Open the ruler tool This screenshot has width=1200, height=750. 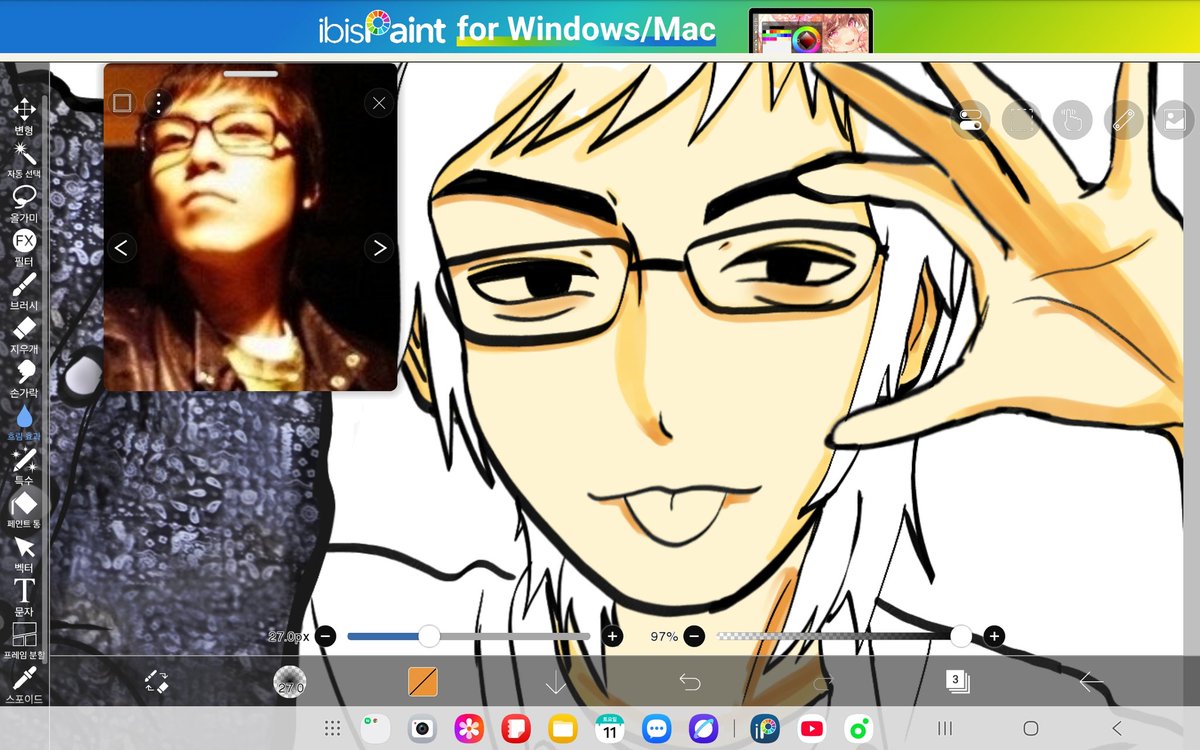tap(1124, 121)
